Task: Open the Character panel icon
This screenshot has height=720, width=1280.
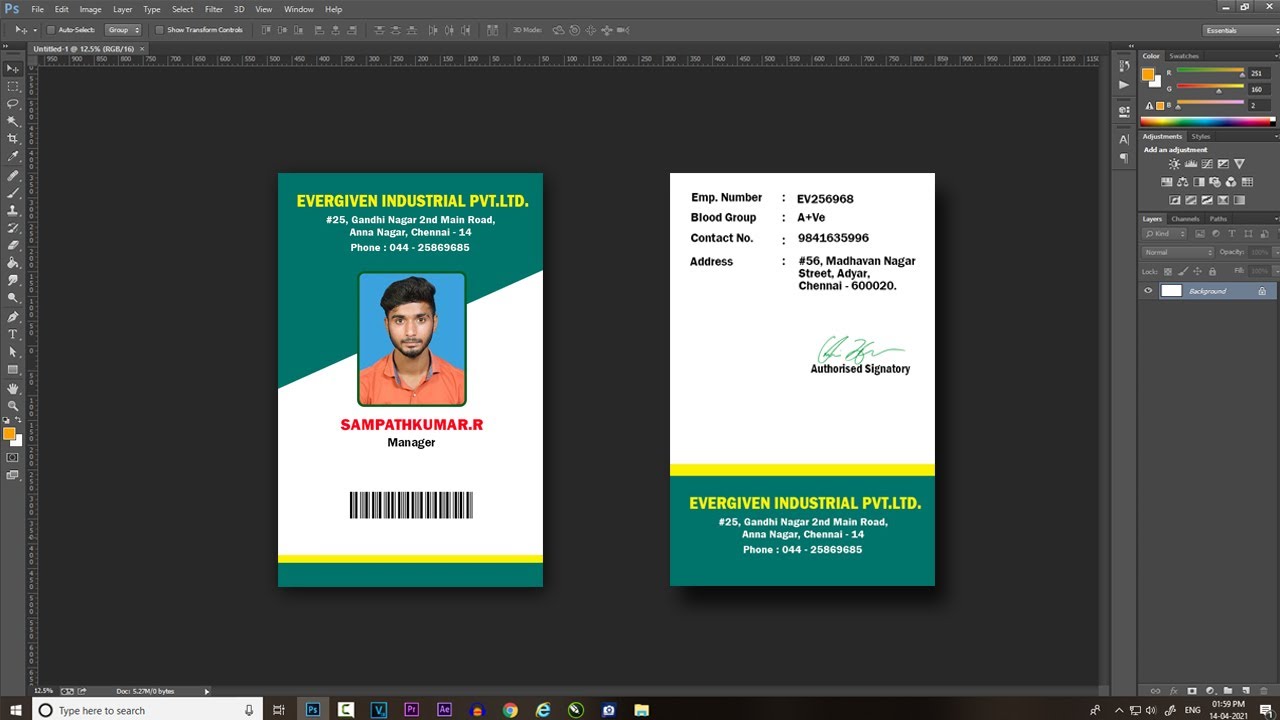Action: pos(1124,139)
